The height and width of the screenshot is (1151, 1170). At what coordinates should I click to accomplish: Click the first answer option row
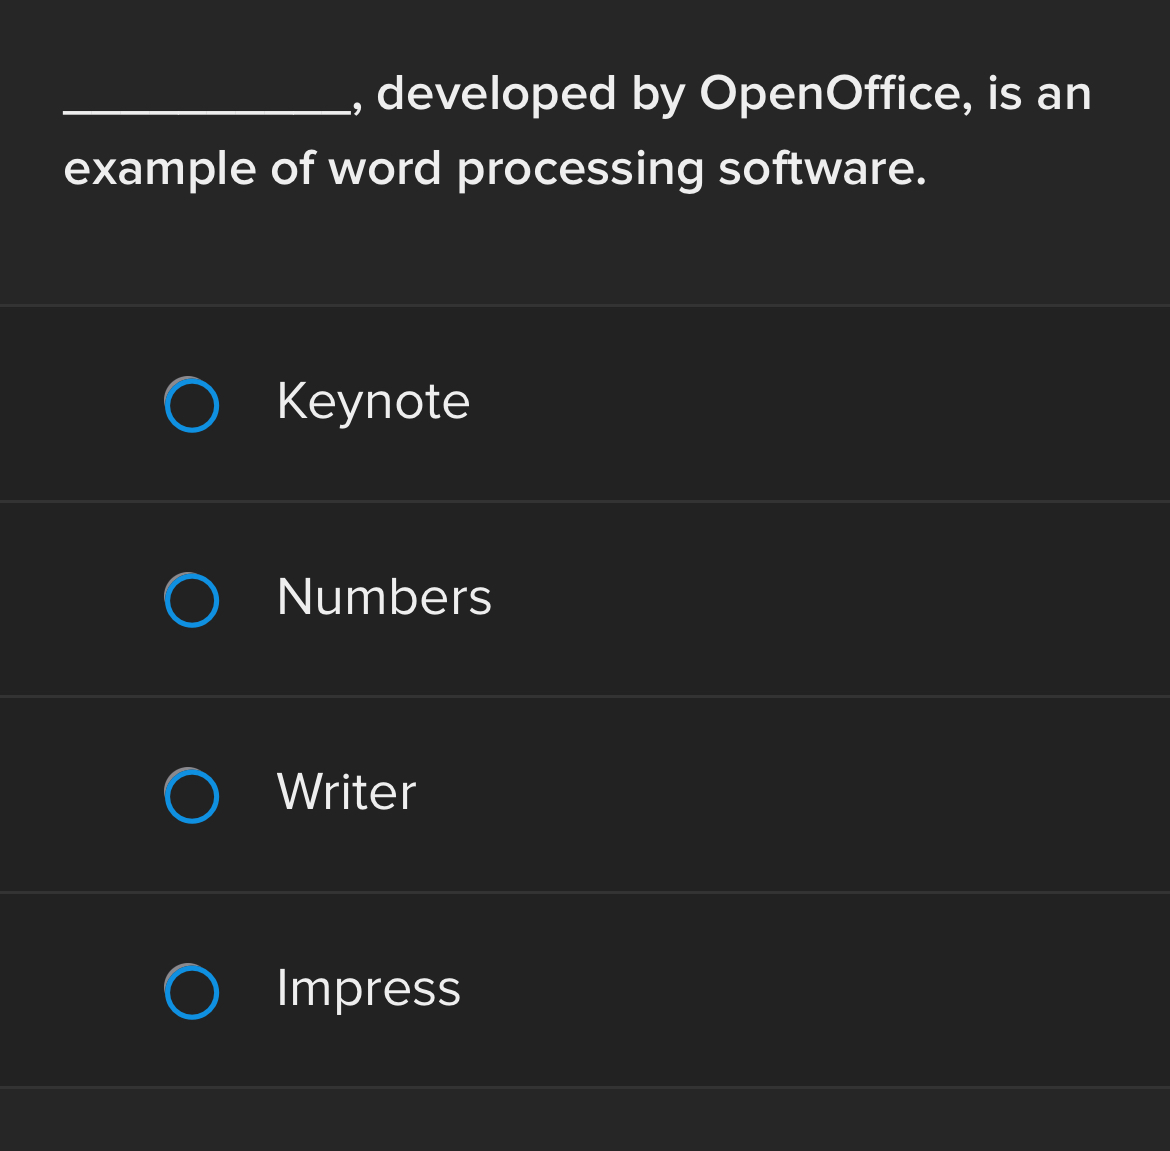tap(585, 402)
